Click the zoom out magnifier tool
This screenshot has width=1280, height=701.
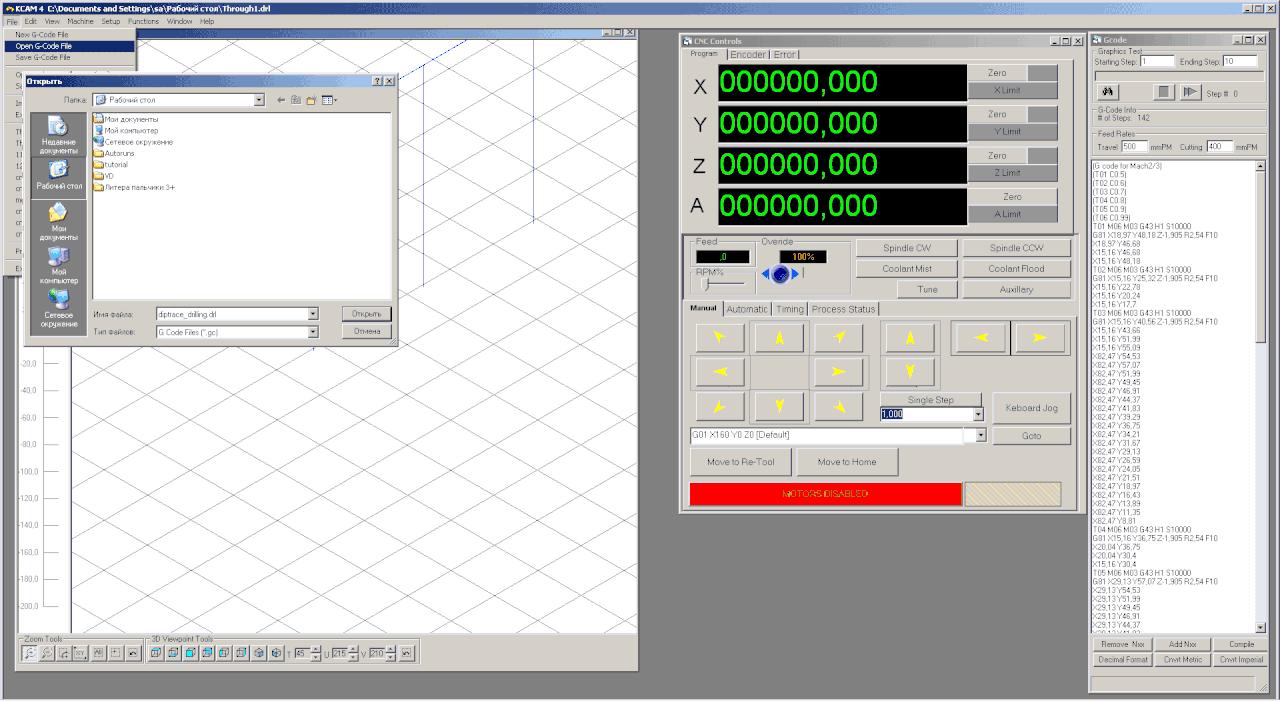[x=47, y=653]
